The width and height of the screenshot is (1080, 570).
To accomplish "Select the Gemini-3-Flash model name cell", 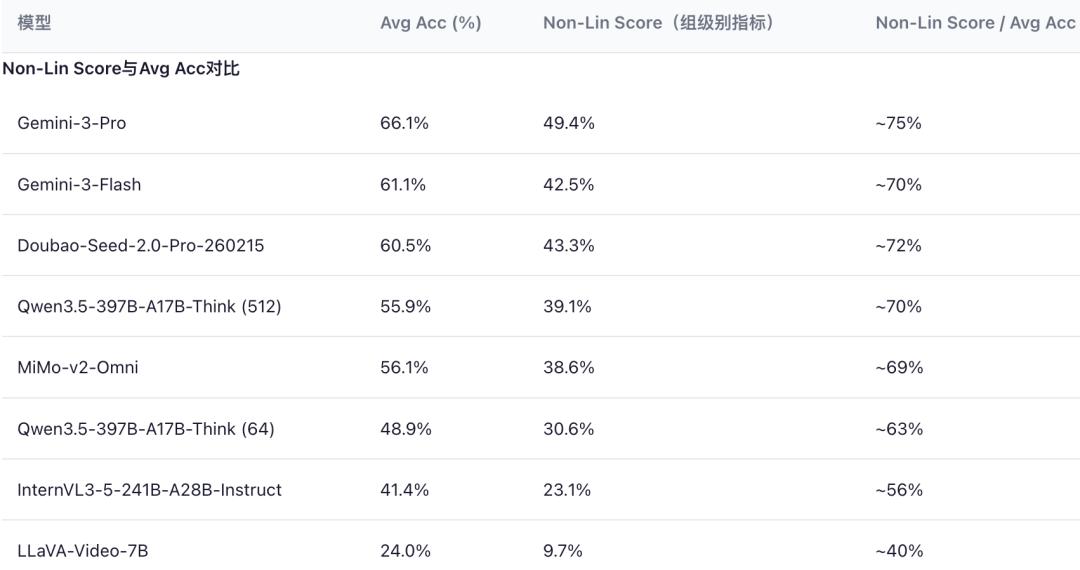I will coord(79,185).
